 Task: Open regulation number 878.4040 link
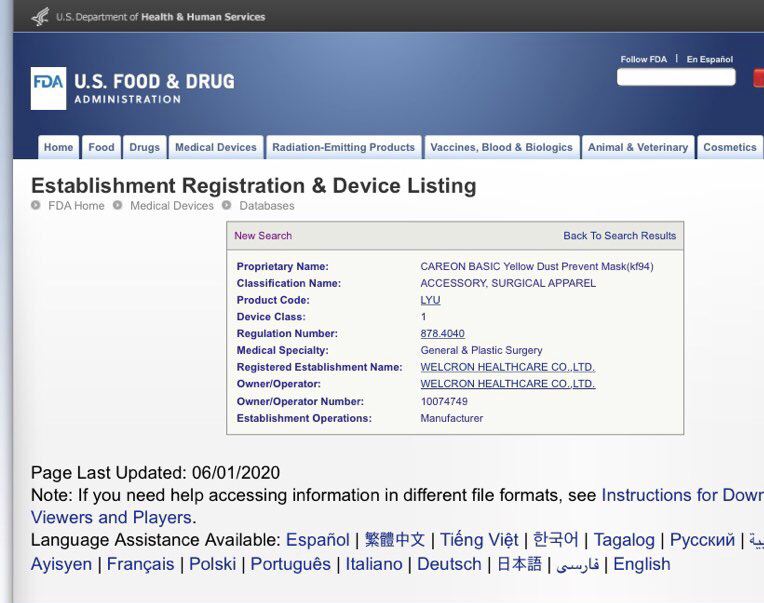(x=442, y=334)
